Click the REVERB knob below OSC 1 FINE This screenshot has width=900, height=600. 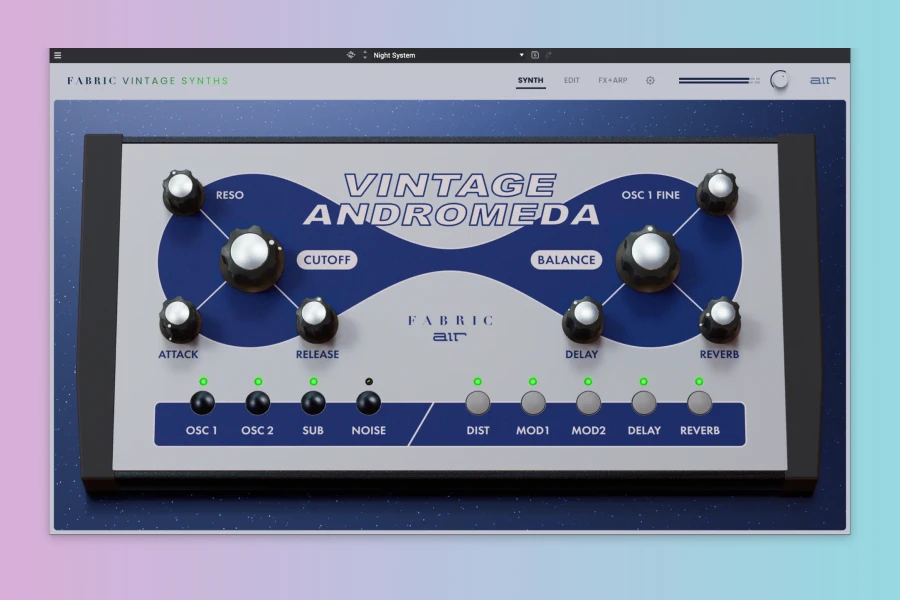pyautogui.click(x=720, y=319)
